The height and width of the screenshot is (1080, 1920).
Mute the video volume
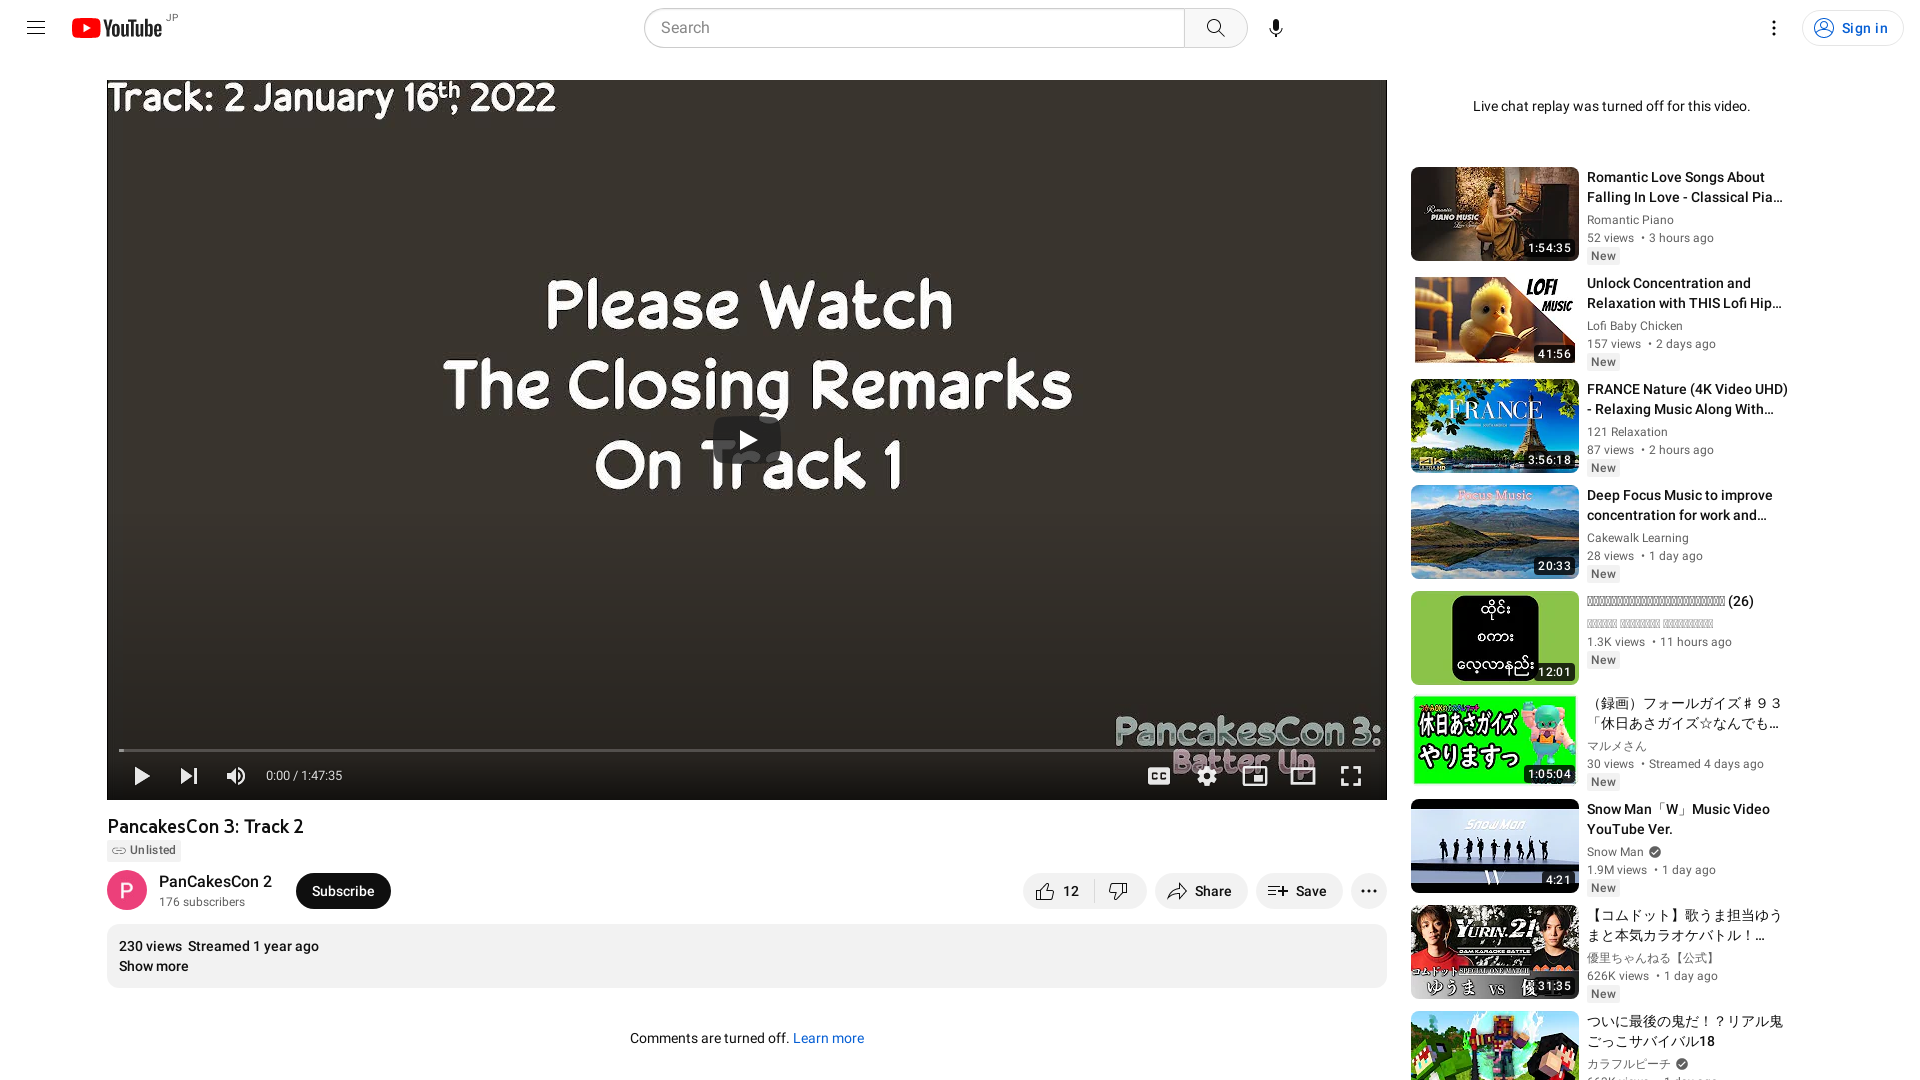[x=236, y=776]
